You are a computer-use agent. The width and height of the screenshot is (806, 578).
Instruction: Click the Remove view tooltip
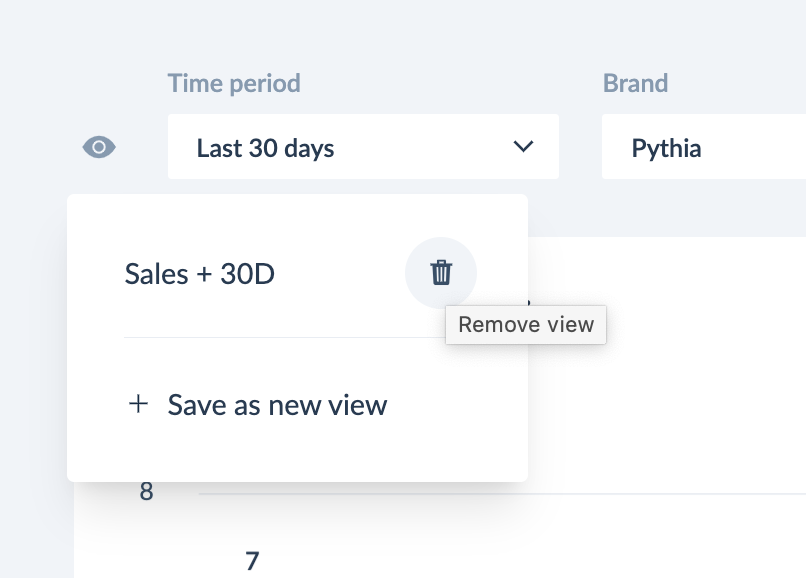526,324
